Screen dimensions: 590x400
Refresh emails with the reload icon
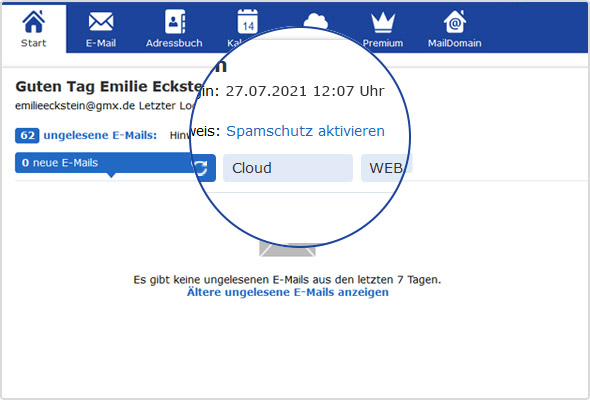pos(201,168)
